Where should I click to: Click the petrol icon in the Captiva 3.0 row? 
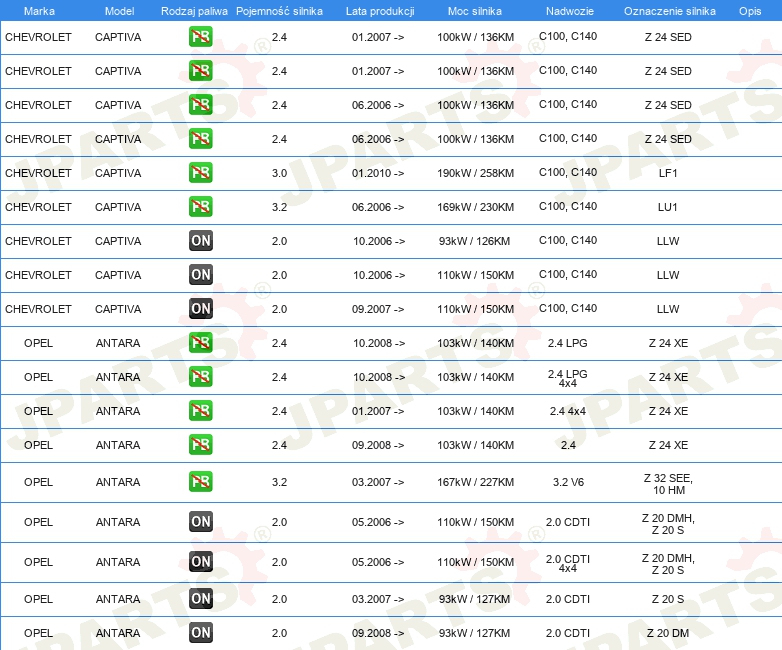point(201,173)
